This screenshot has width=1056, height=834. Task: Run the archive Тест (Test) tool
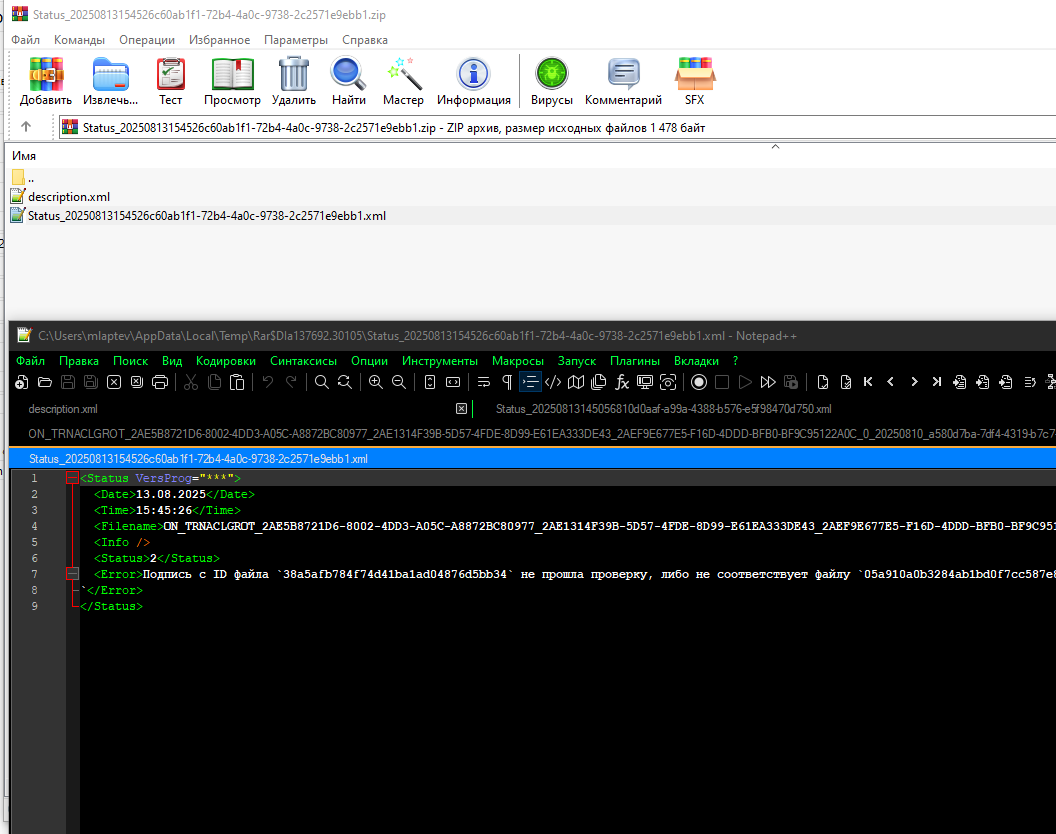170,74
